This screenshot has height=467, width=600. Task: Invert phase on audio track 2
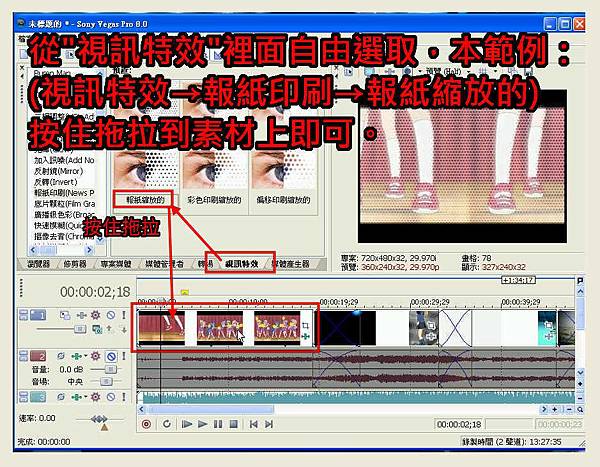click(x=61, y=356)
